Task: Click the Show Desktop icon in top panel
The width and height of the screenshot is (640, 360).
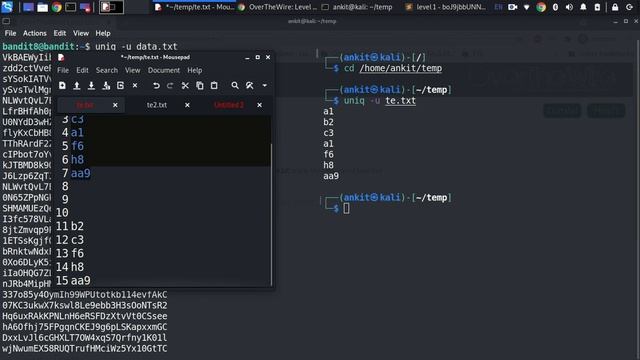Action: 28,7
